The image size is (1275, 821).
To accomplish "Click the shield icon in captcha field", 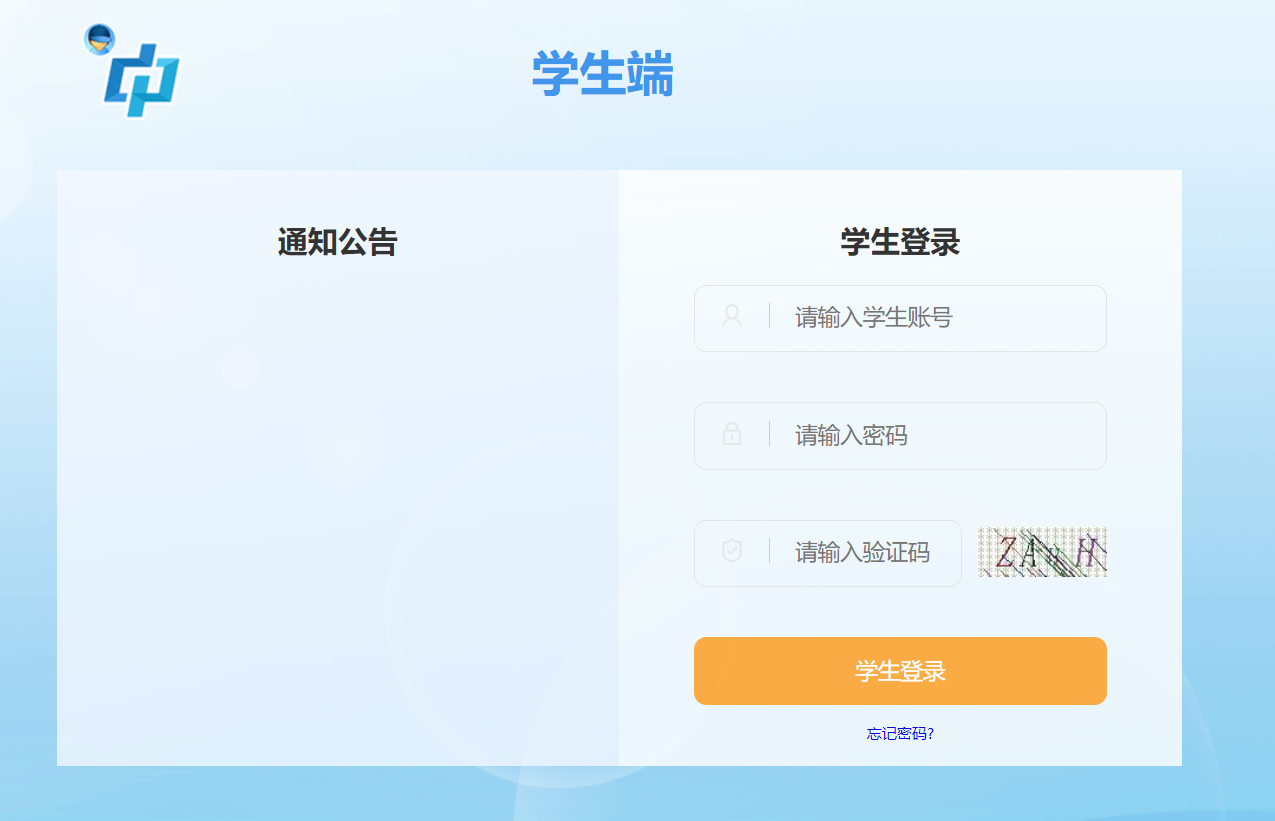I will [x=732, y=551].
